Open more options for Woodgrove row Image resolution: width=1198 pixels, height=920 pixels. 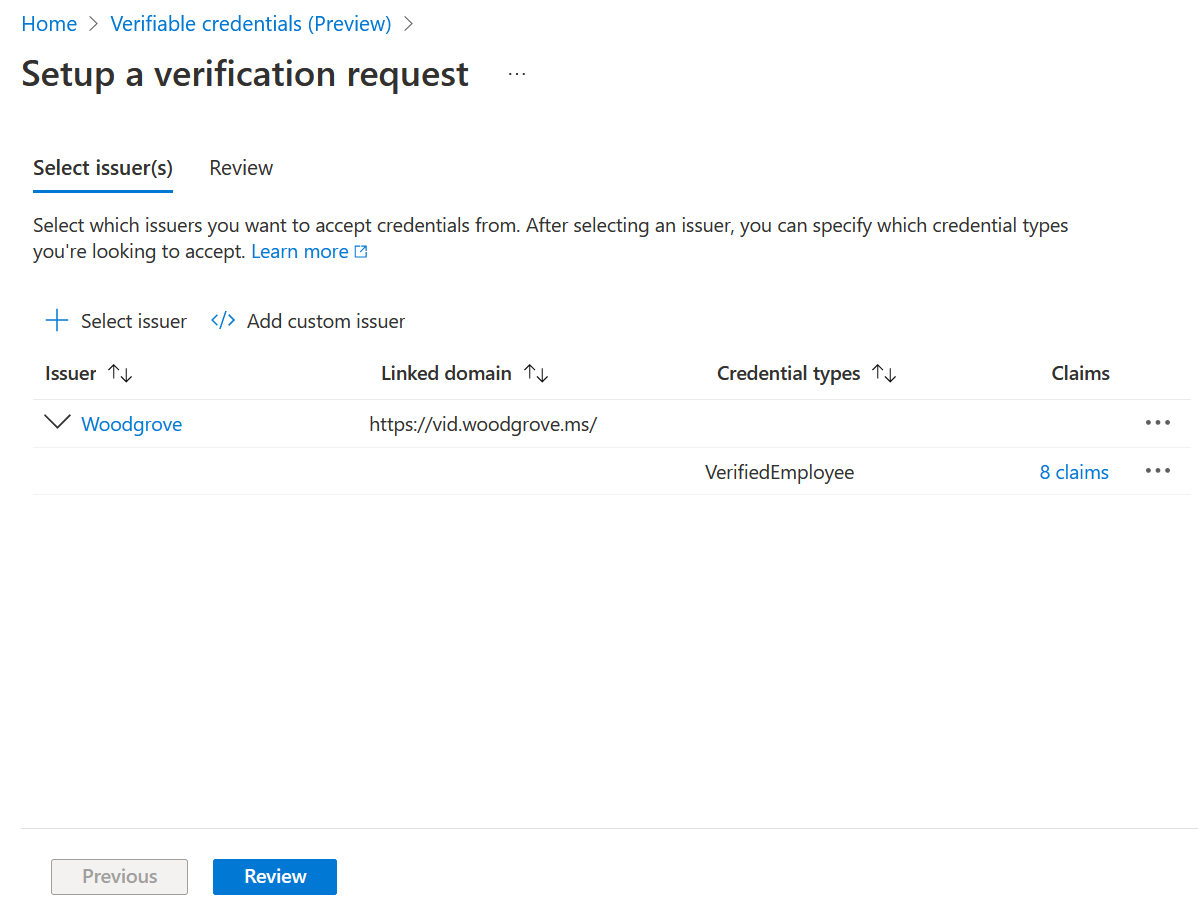point(1157,423)
